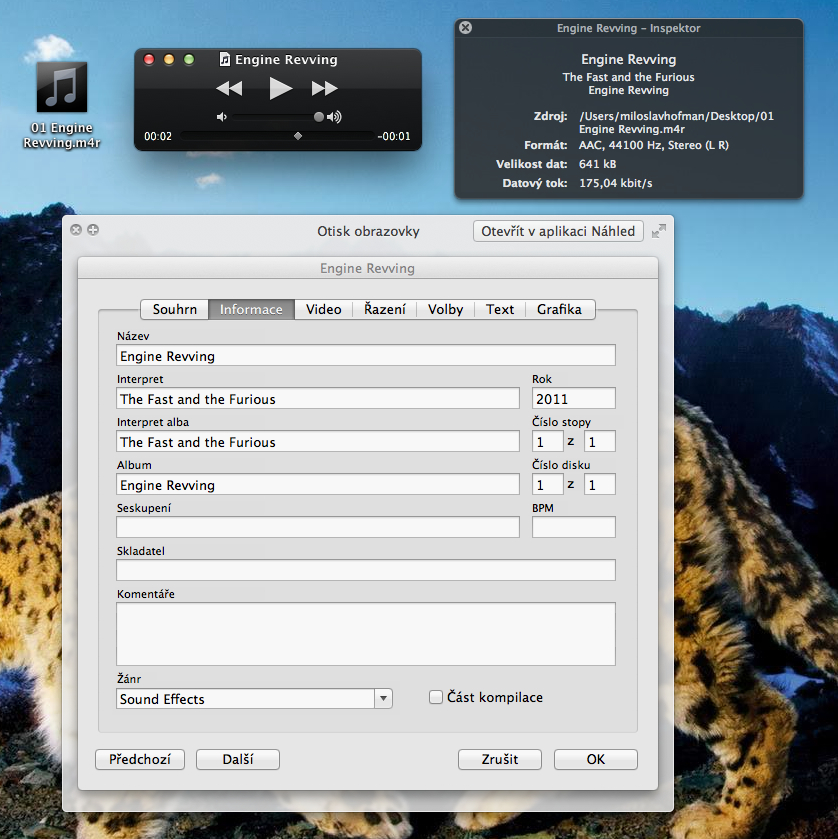Viewport: 838px width, 839px height.
Task: Enable the Část kompilace checkbox
Action: (x=435, y=697)
